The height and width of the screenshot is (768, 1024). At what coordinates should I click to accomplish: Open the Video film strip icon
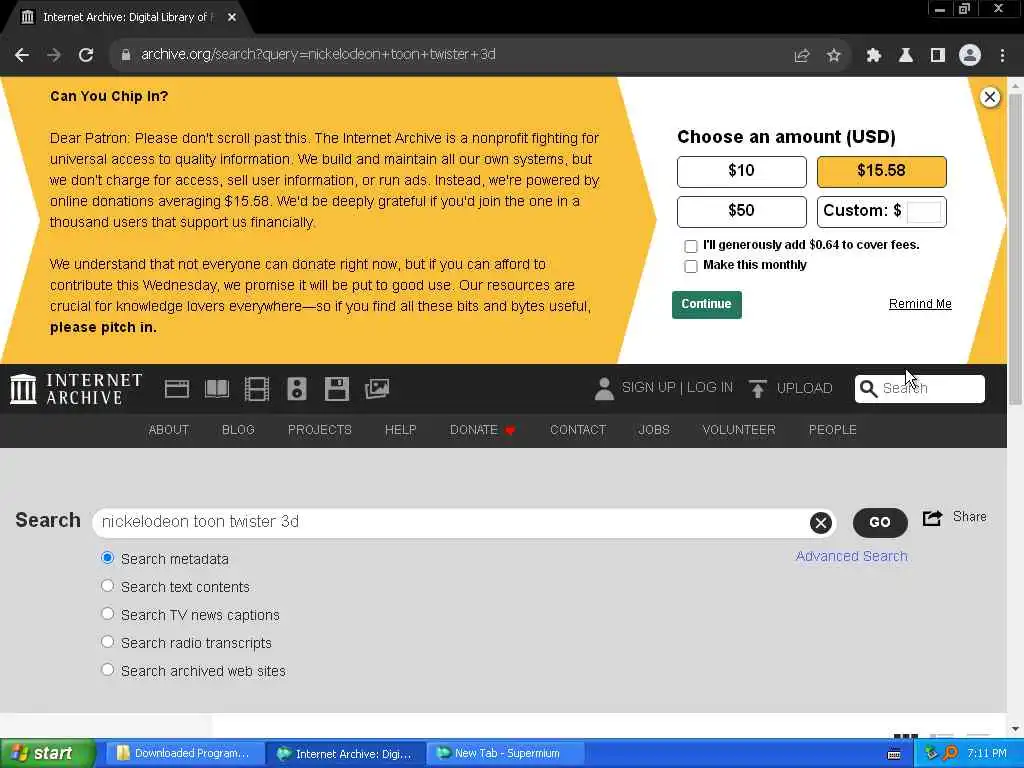(257, 389)
